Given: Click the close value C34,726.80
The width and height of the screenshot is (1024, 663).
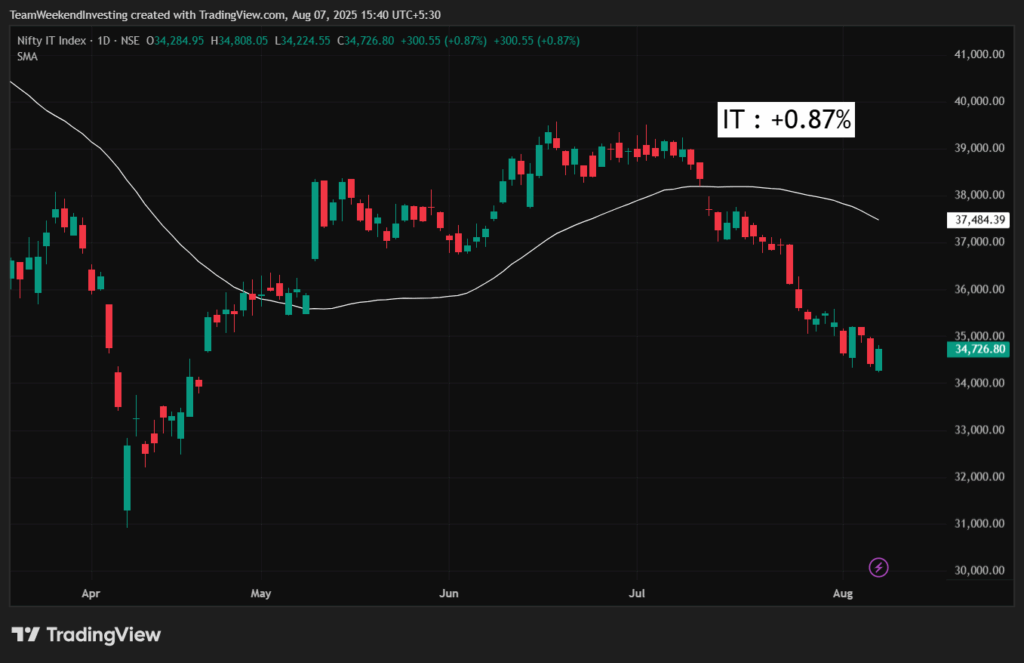Looking at the screenshot, I should tap(366, 40).
